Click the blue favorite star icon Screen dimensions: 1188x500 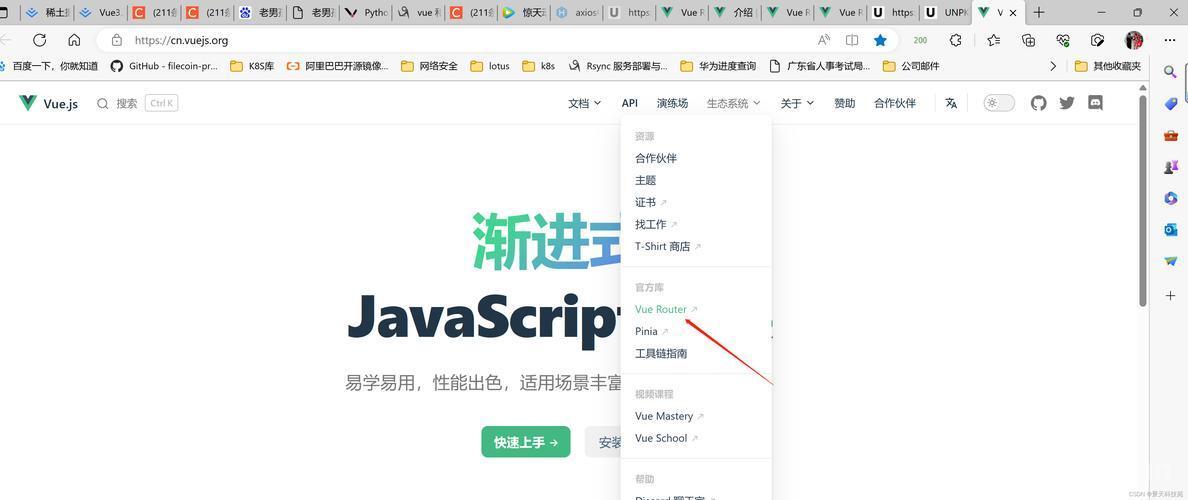tap(880, 40)
